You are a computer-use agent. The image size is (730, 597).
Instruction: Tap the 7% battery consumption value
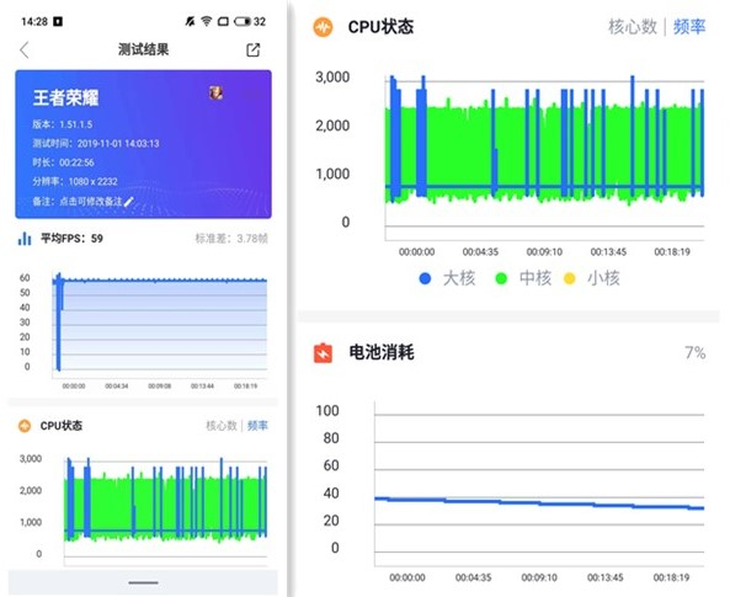point(695,353)
